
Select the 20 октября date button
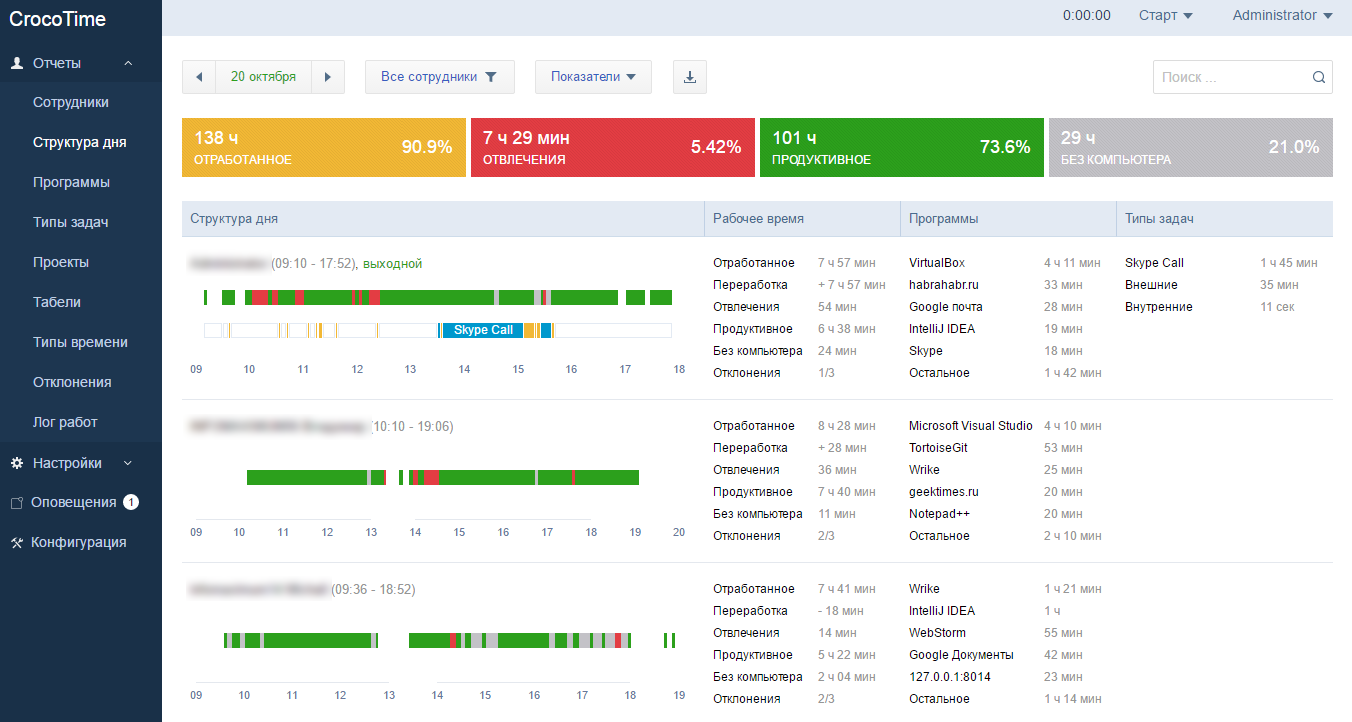[x=263, y=77]
